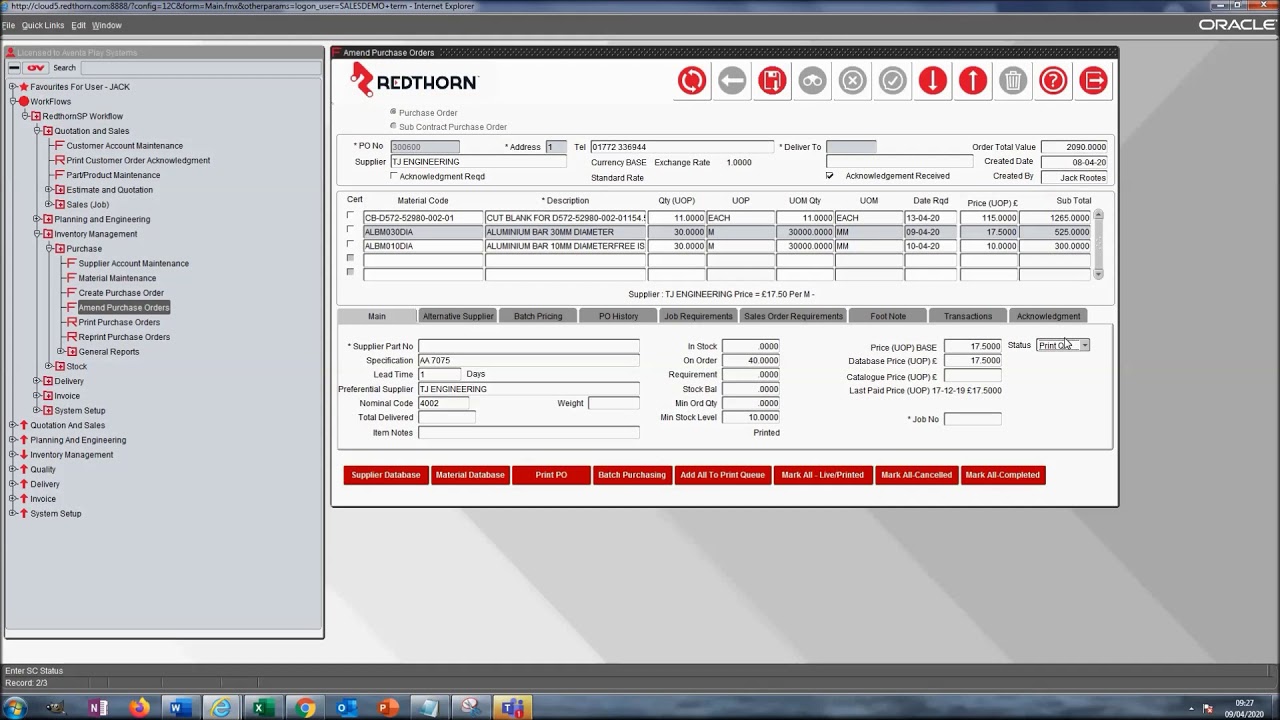
Task: Click Add All To Print Queue button
Action: point(722,475)
